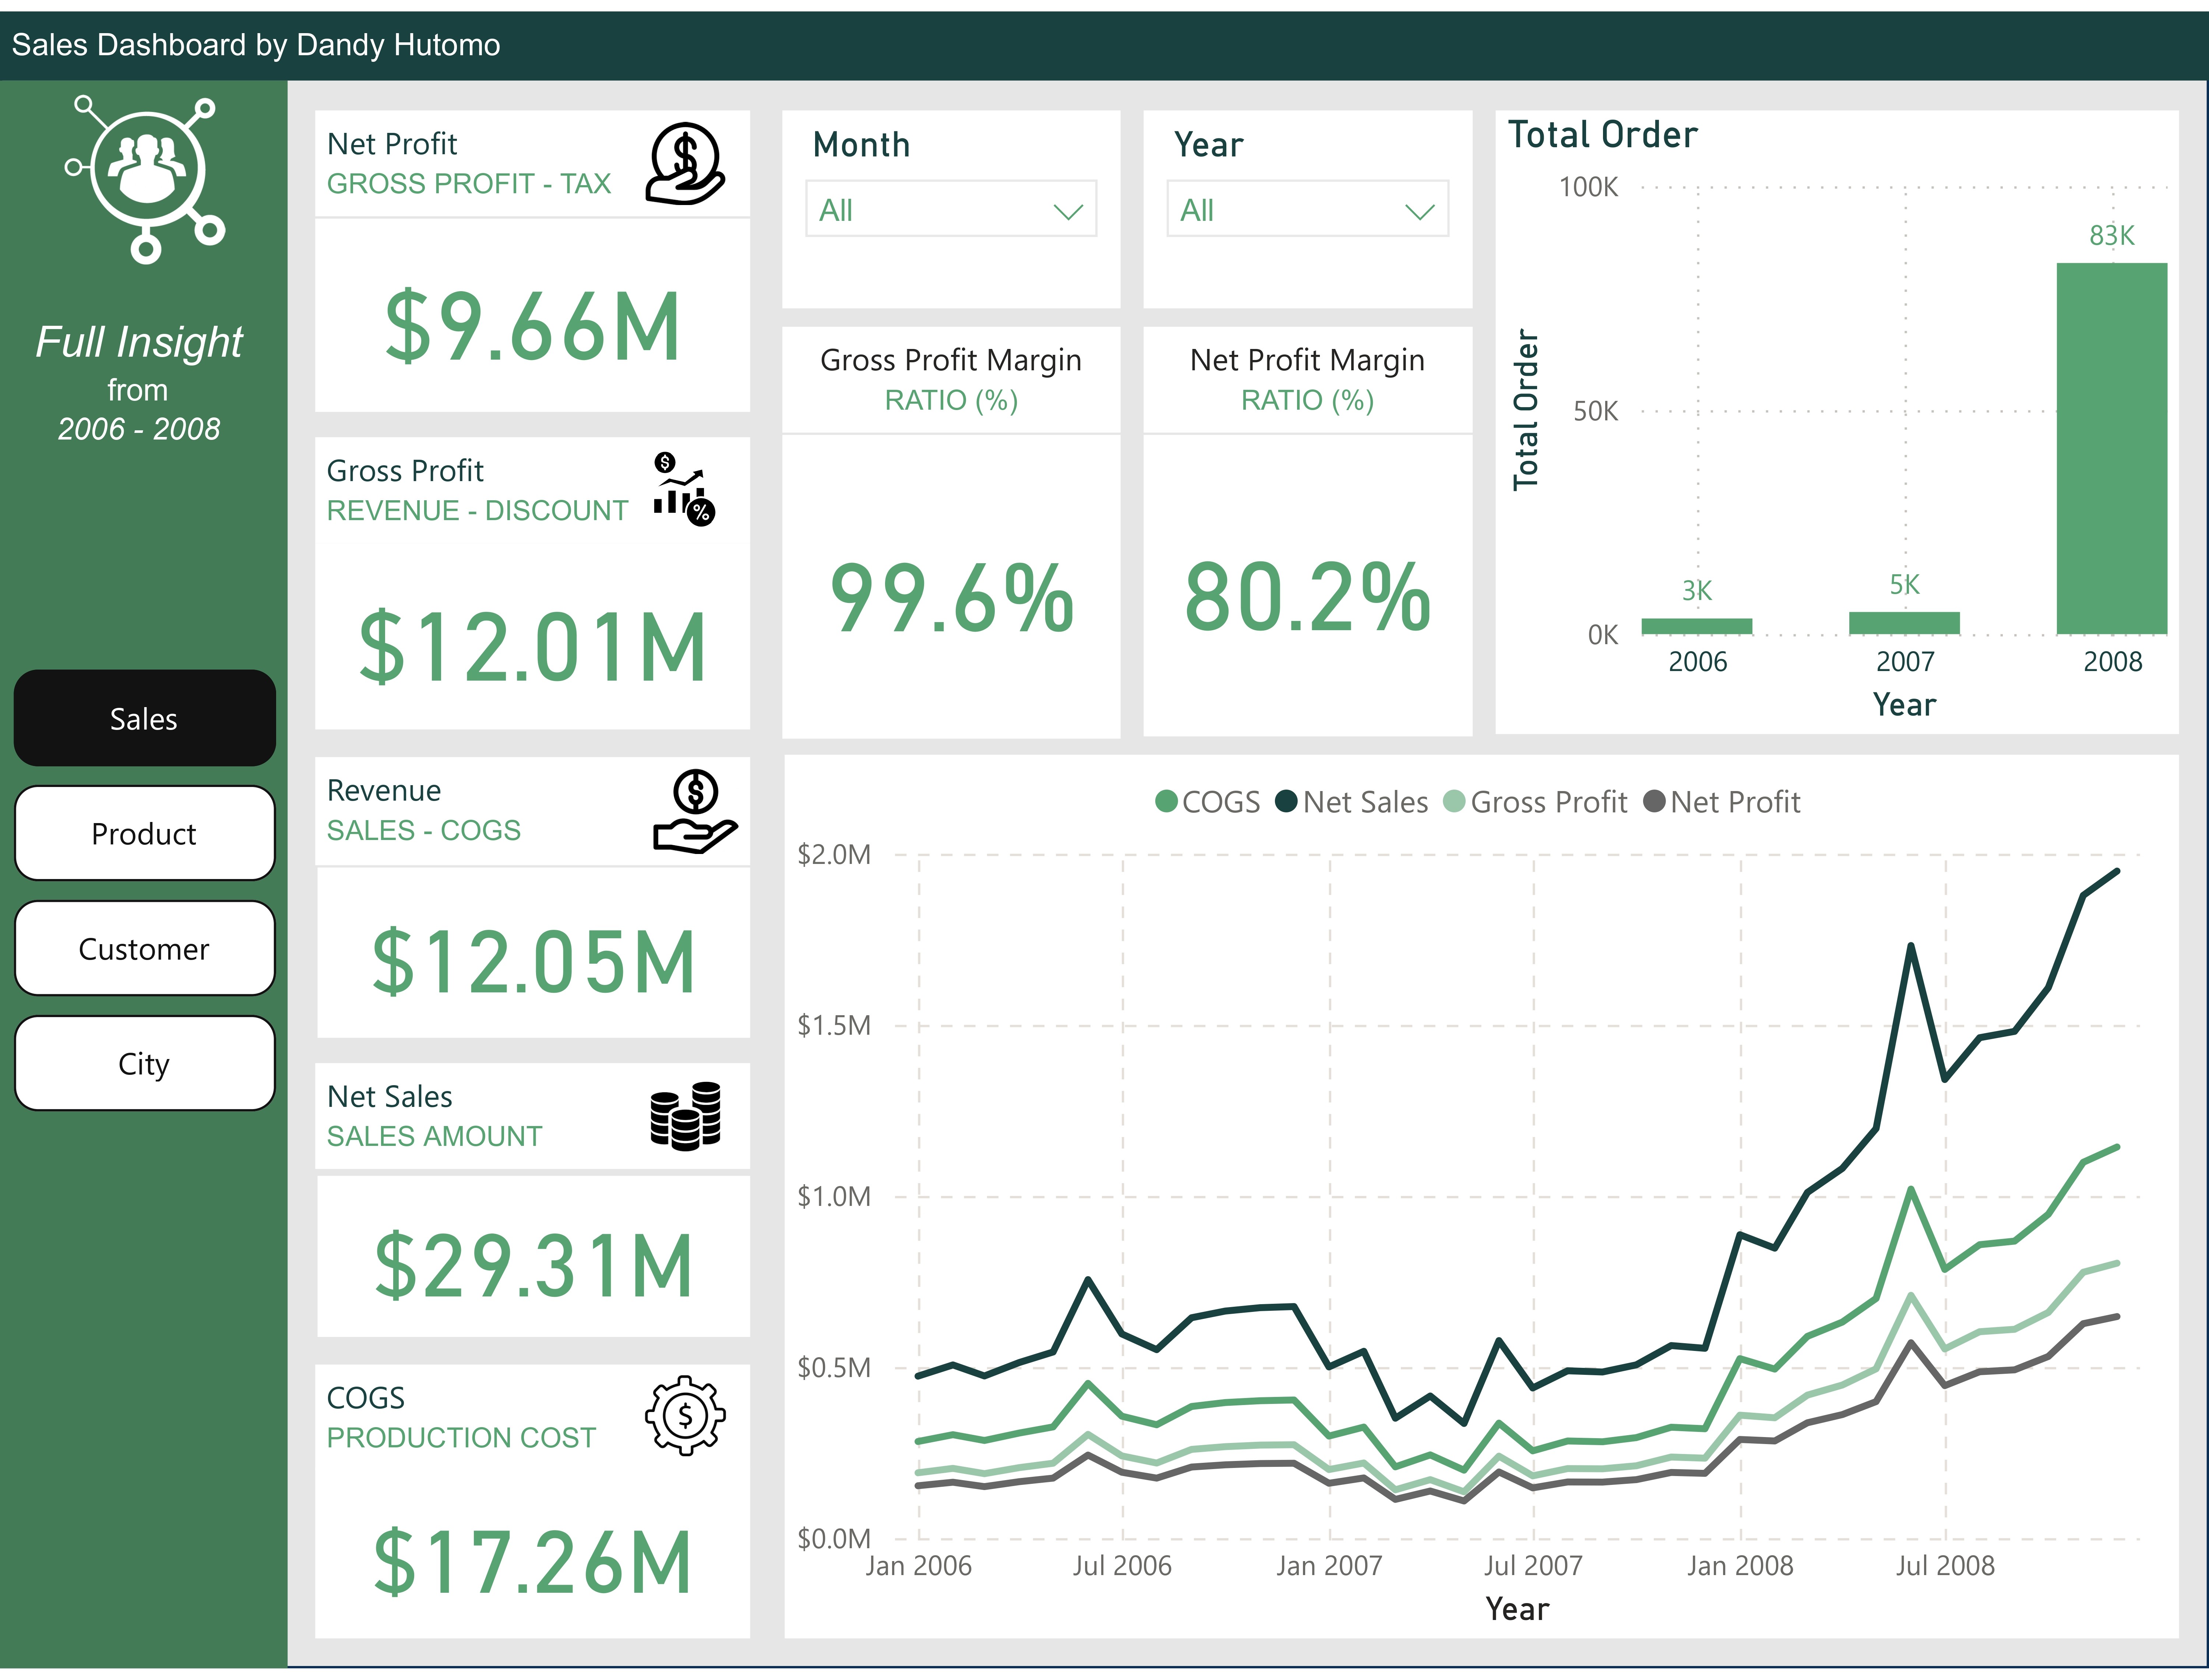Select the 2006 bar in Total Order
Screen dimensions: 2209x1680
coord(1696,627)
